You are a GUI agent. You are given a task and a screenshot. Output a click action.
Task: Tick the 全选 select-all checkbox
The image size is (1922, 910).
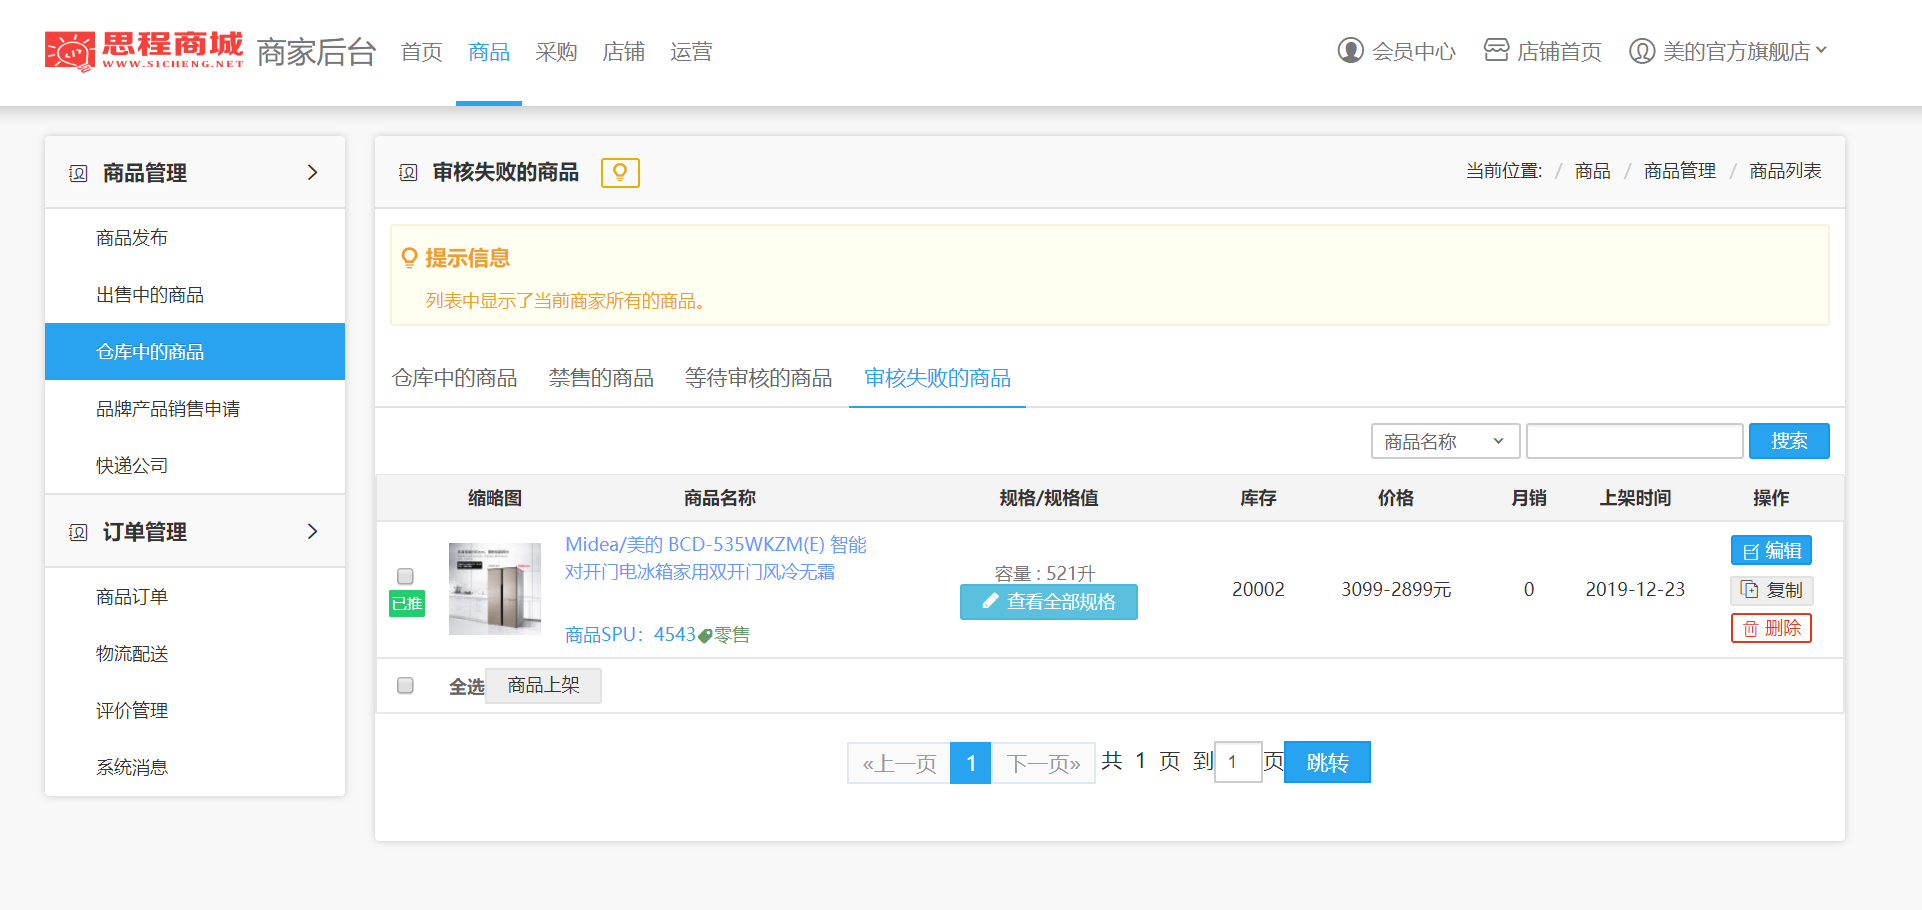coord(405,685)
